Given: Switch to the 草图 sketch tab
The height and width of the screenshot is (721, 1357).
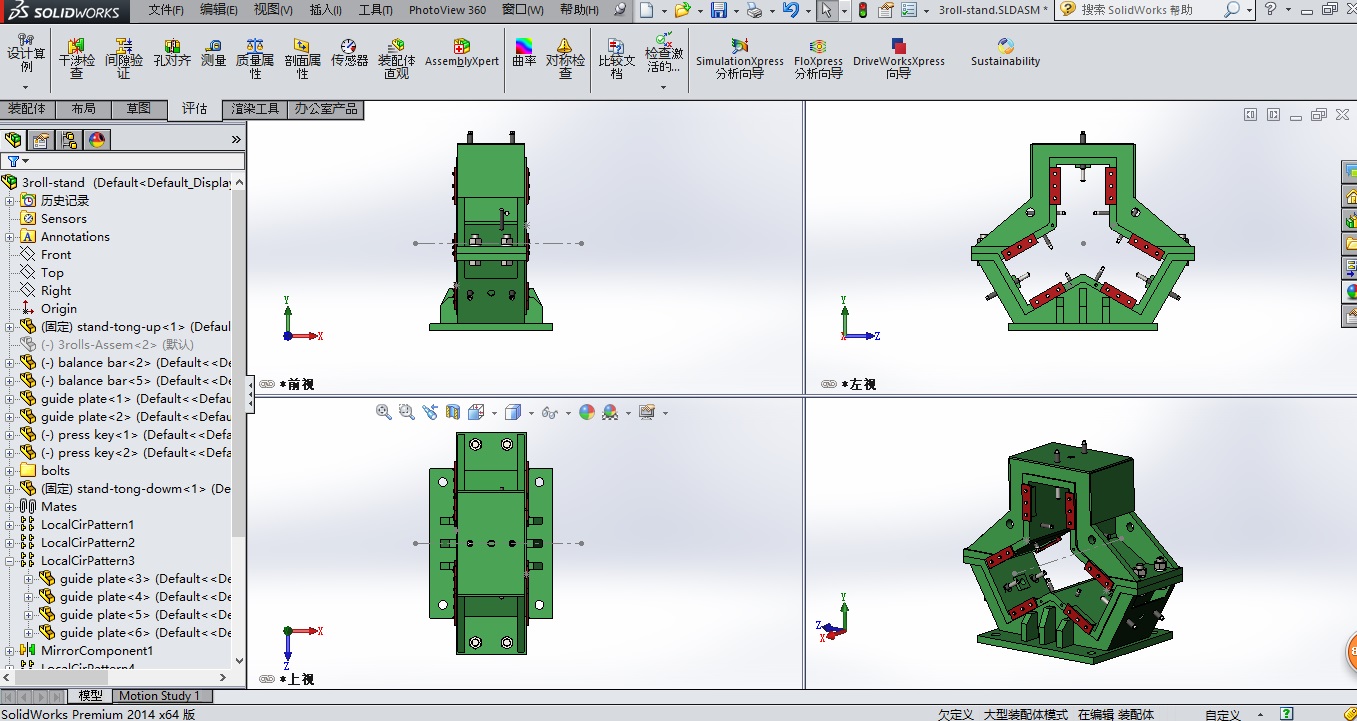Looking at the screenshot, I should tap(138, 109).
